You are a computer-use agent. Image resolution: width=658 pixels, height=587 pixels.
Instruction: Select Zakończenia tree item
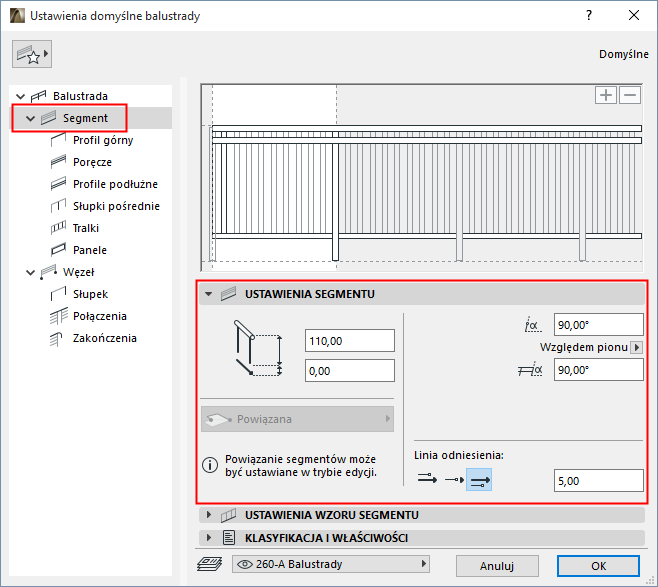coord(104,338)
